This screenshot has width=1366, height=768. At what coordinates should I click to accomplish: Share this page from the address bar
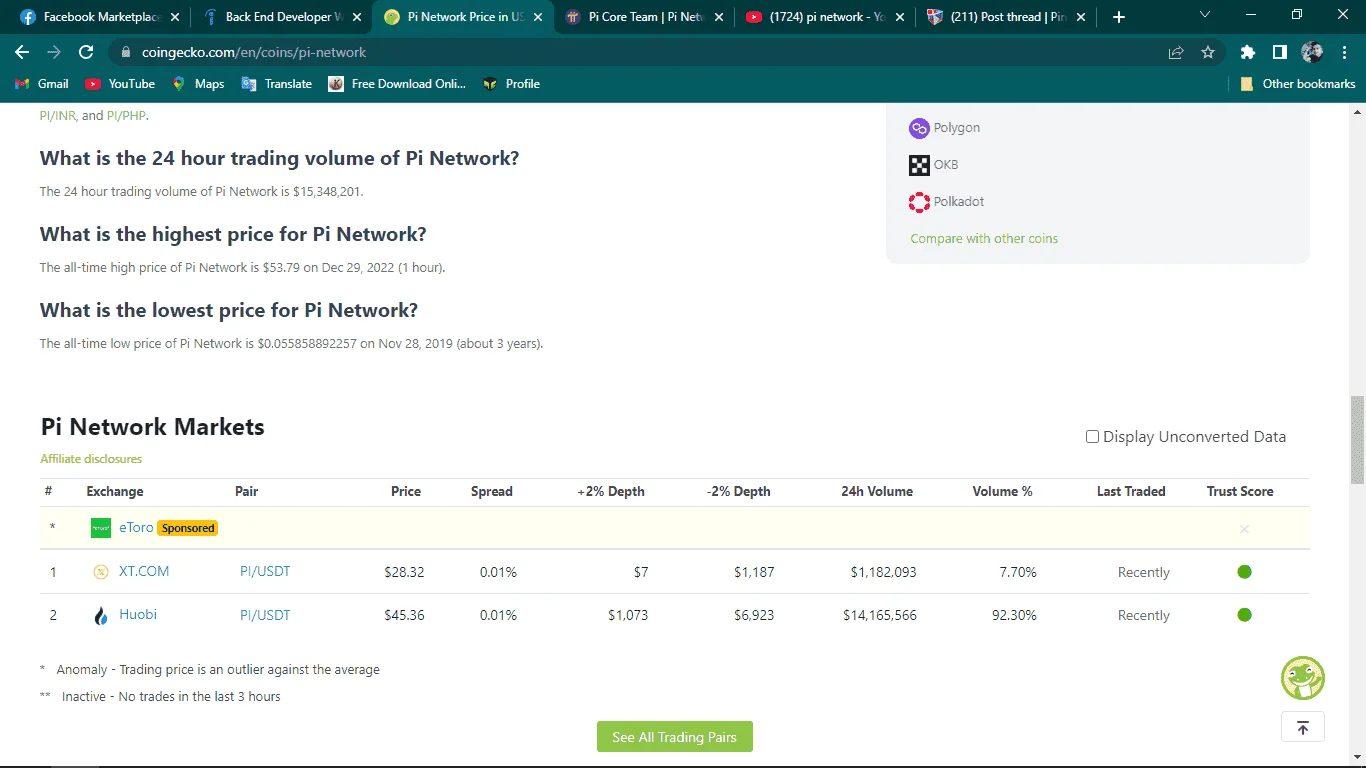(1176, 52)
